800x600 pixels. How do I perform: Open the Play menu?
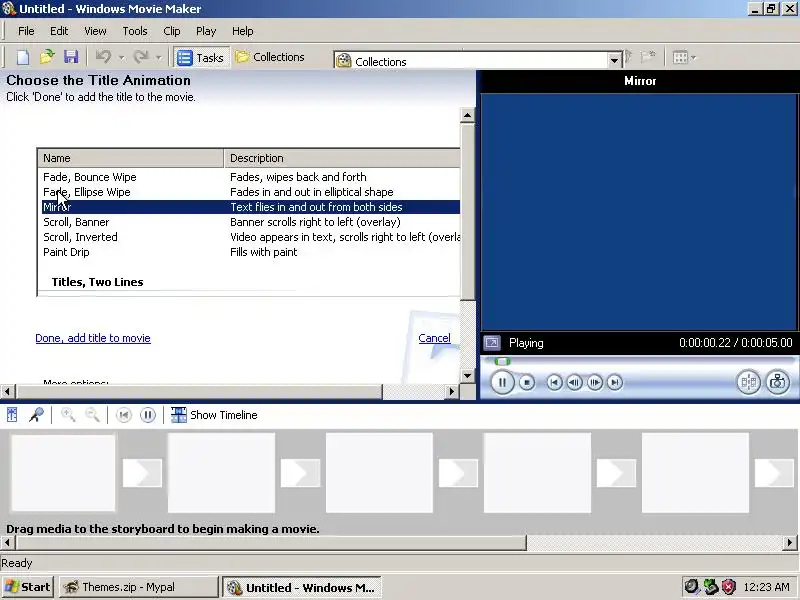tap(206, 31)
